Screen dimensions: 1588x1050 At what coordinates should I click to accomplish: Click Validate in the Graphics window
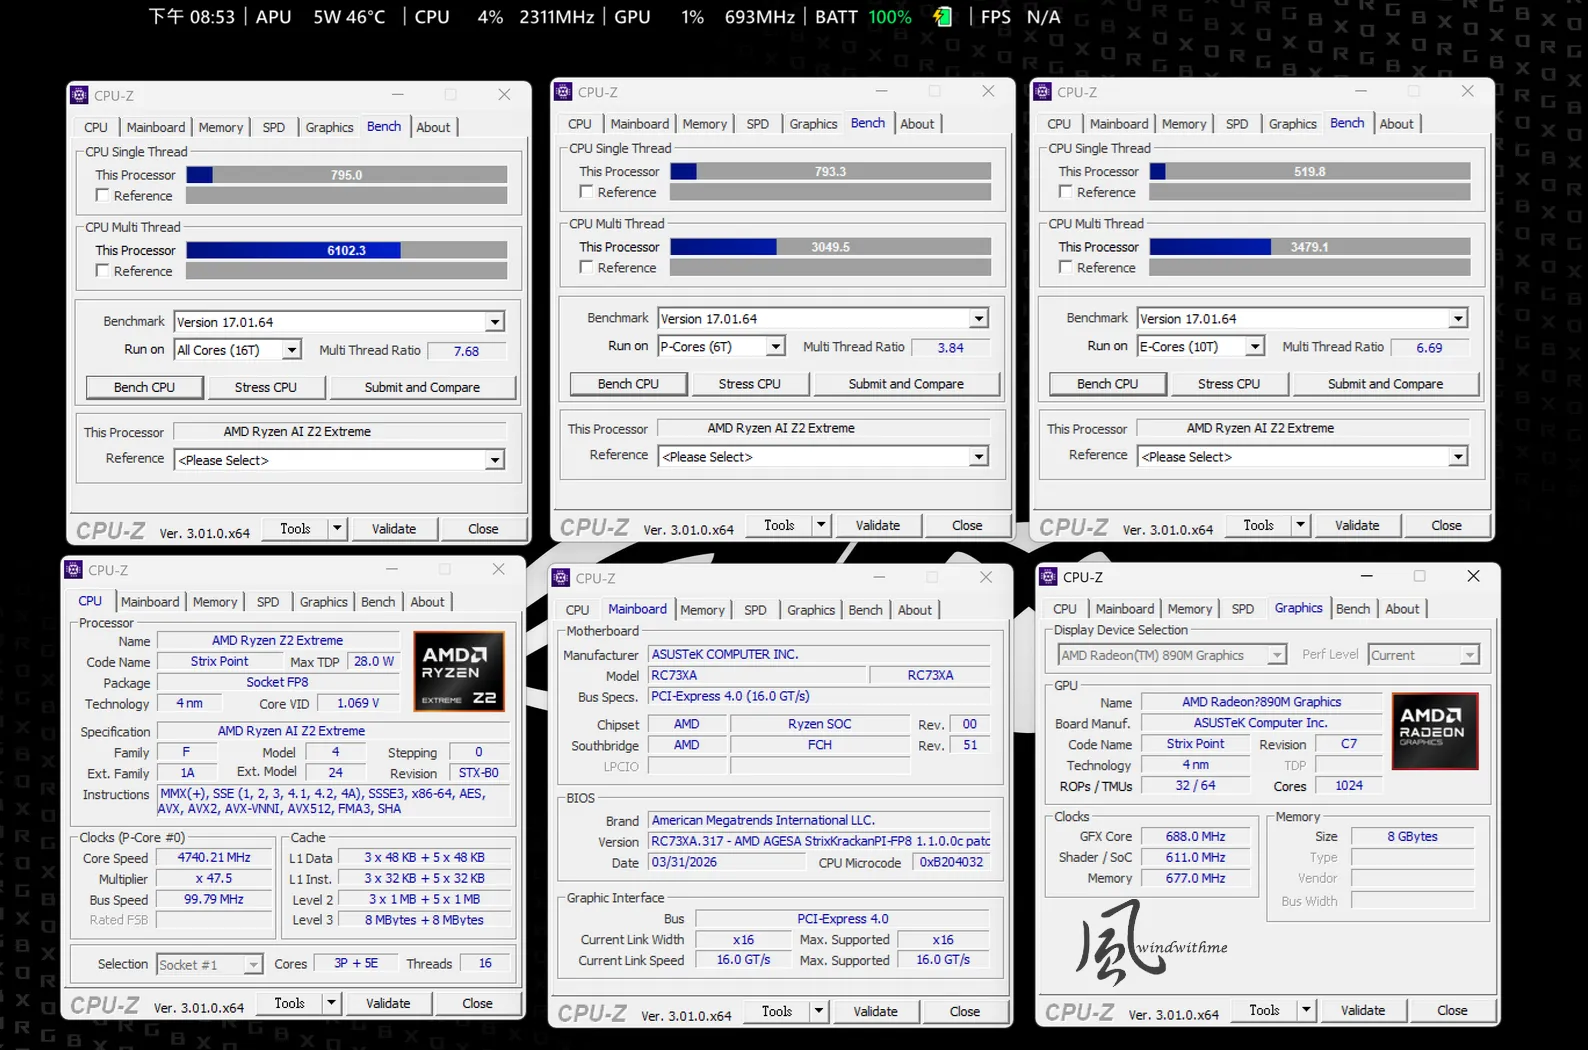tap(1363, 1010)
